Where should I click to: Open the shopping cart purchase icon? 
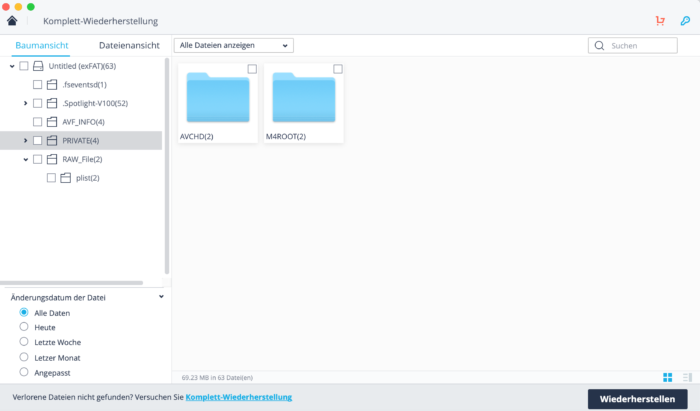tap(660, 21)
